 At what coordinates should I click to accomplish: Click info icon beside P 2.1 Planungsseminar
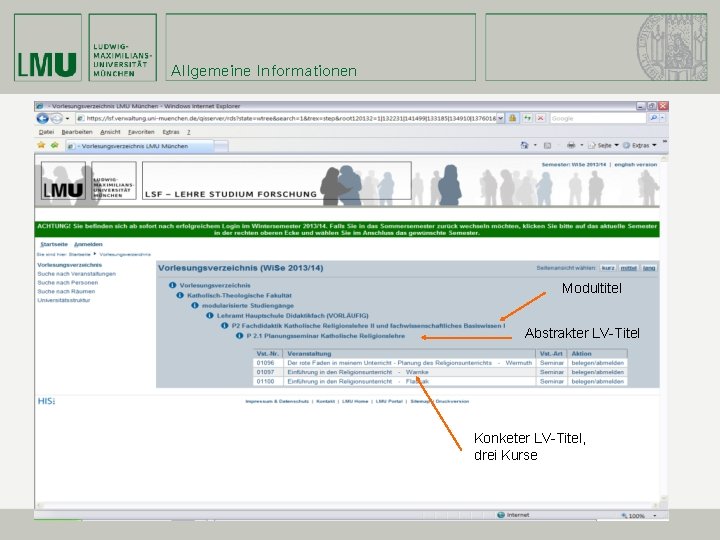pos(239,336)
